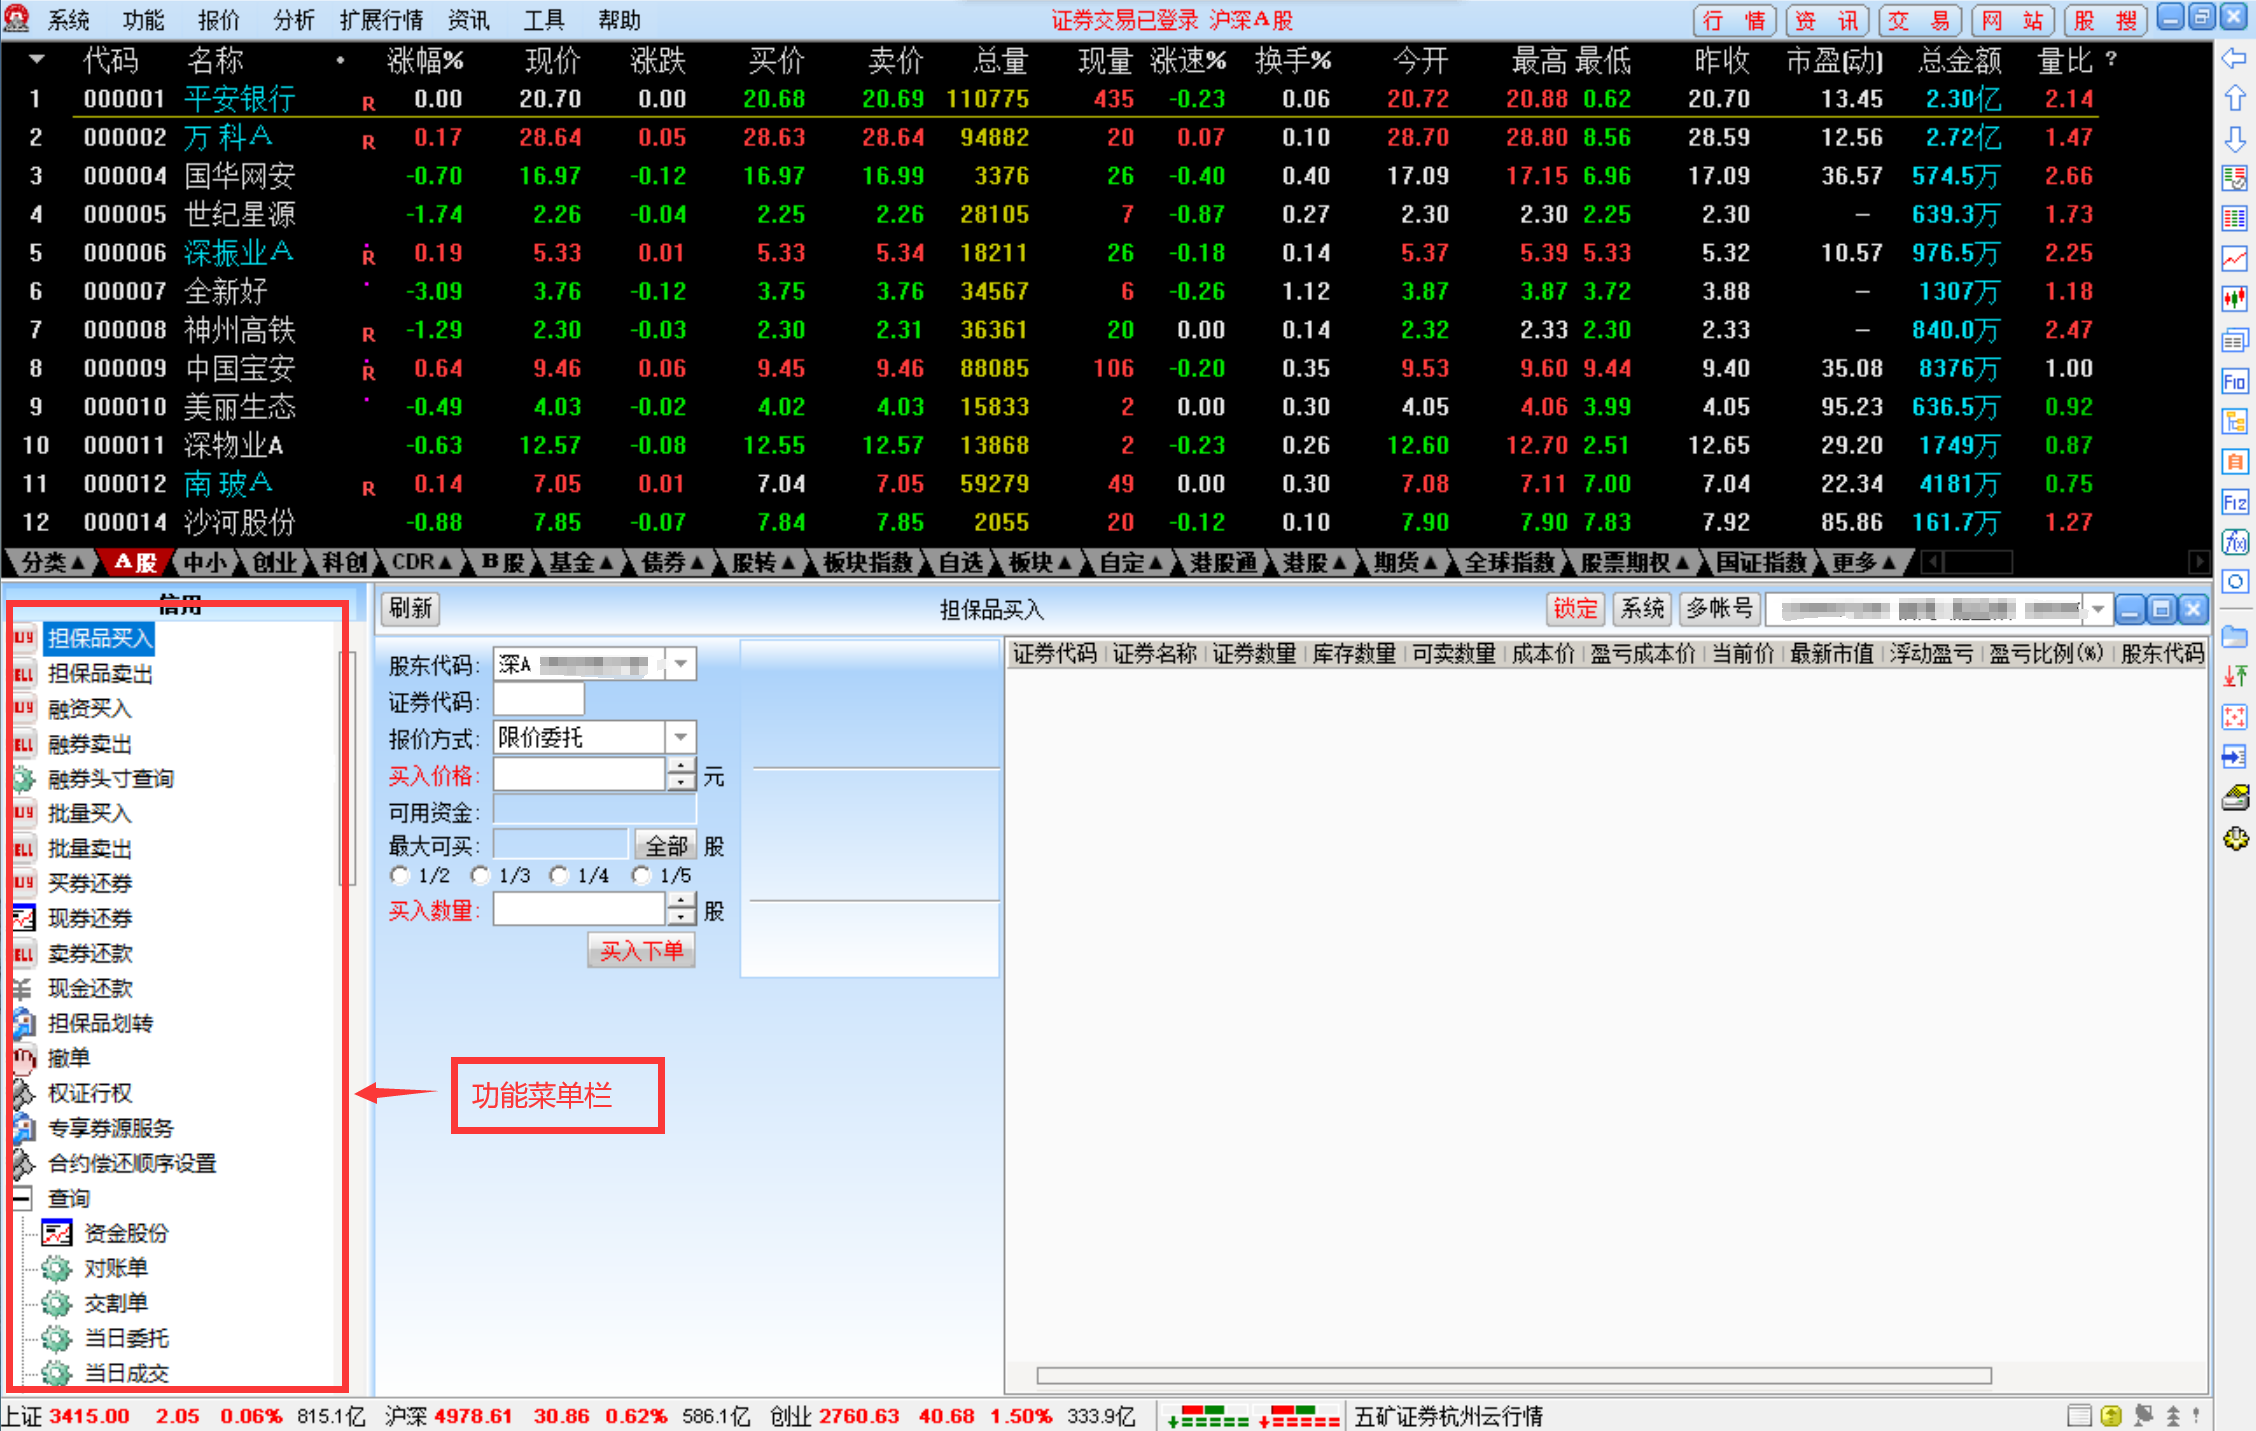Click the 撤单 hand stop icon
Viewport: 2256px width, 1431px height.
[x=24, y=1058]
